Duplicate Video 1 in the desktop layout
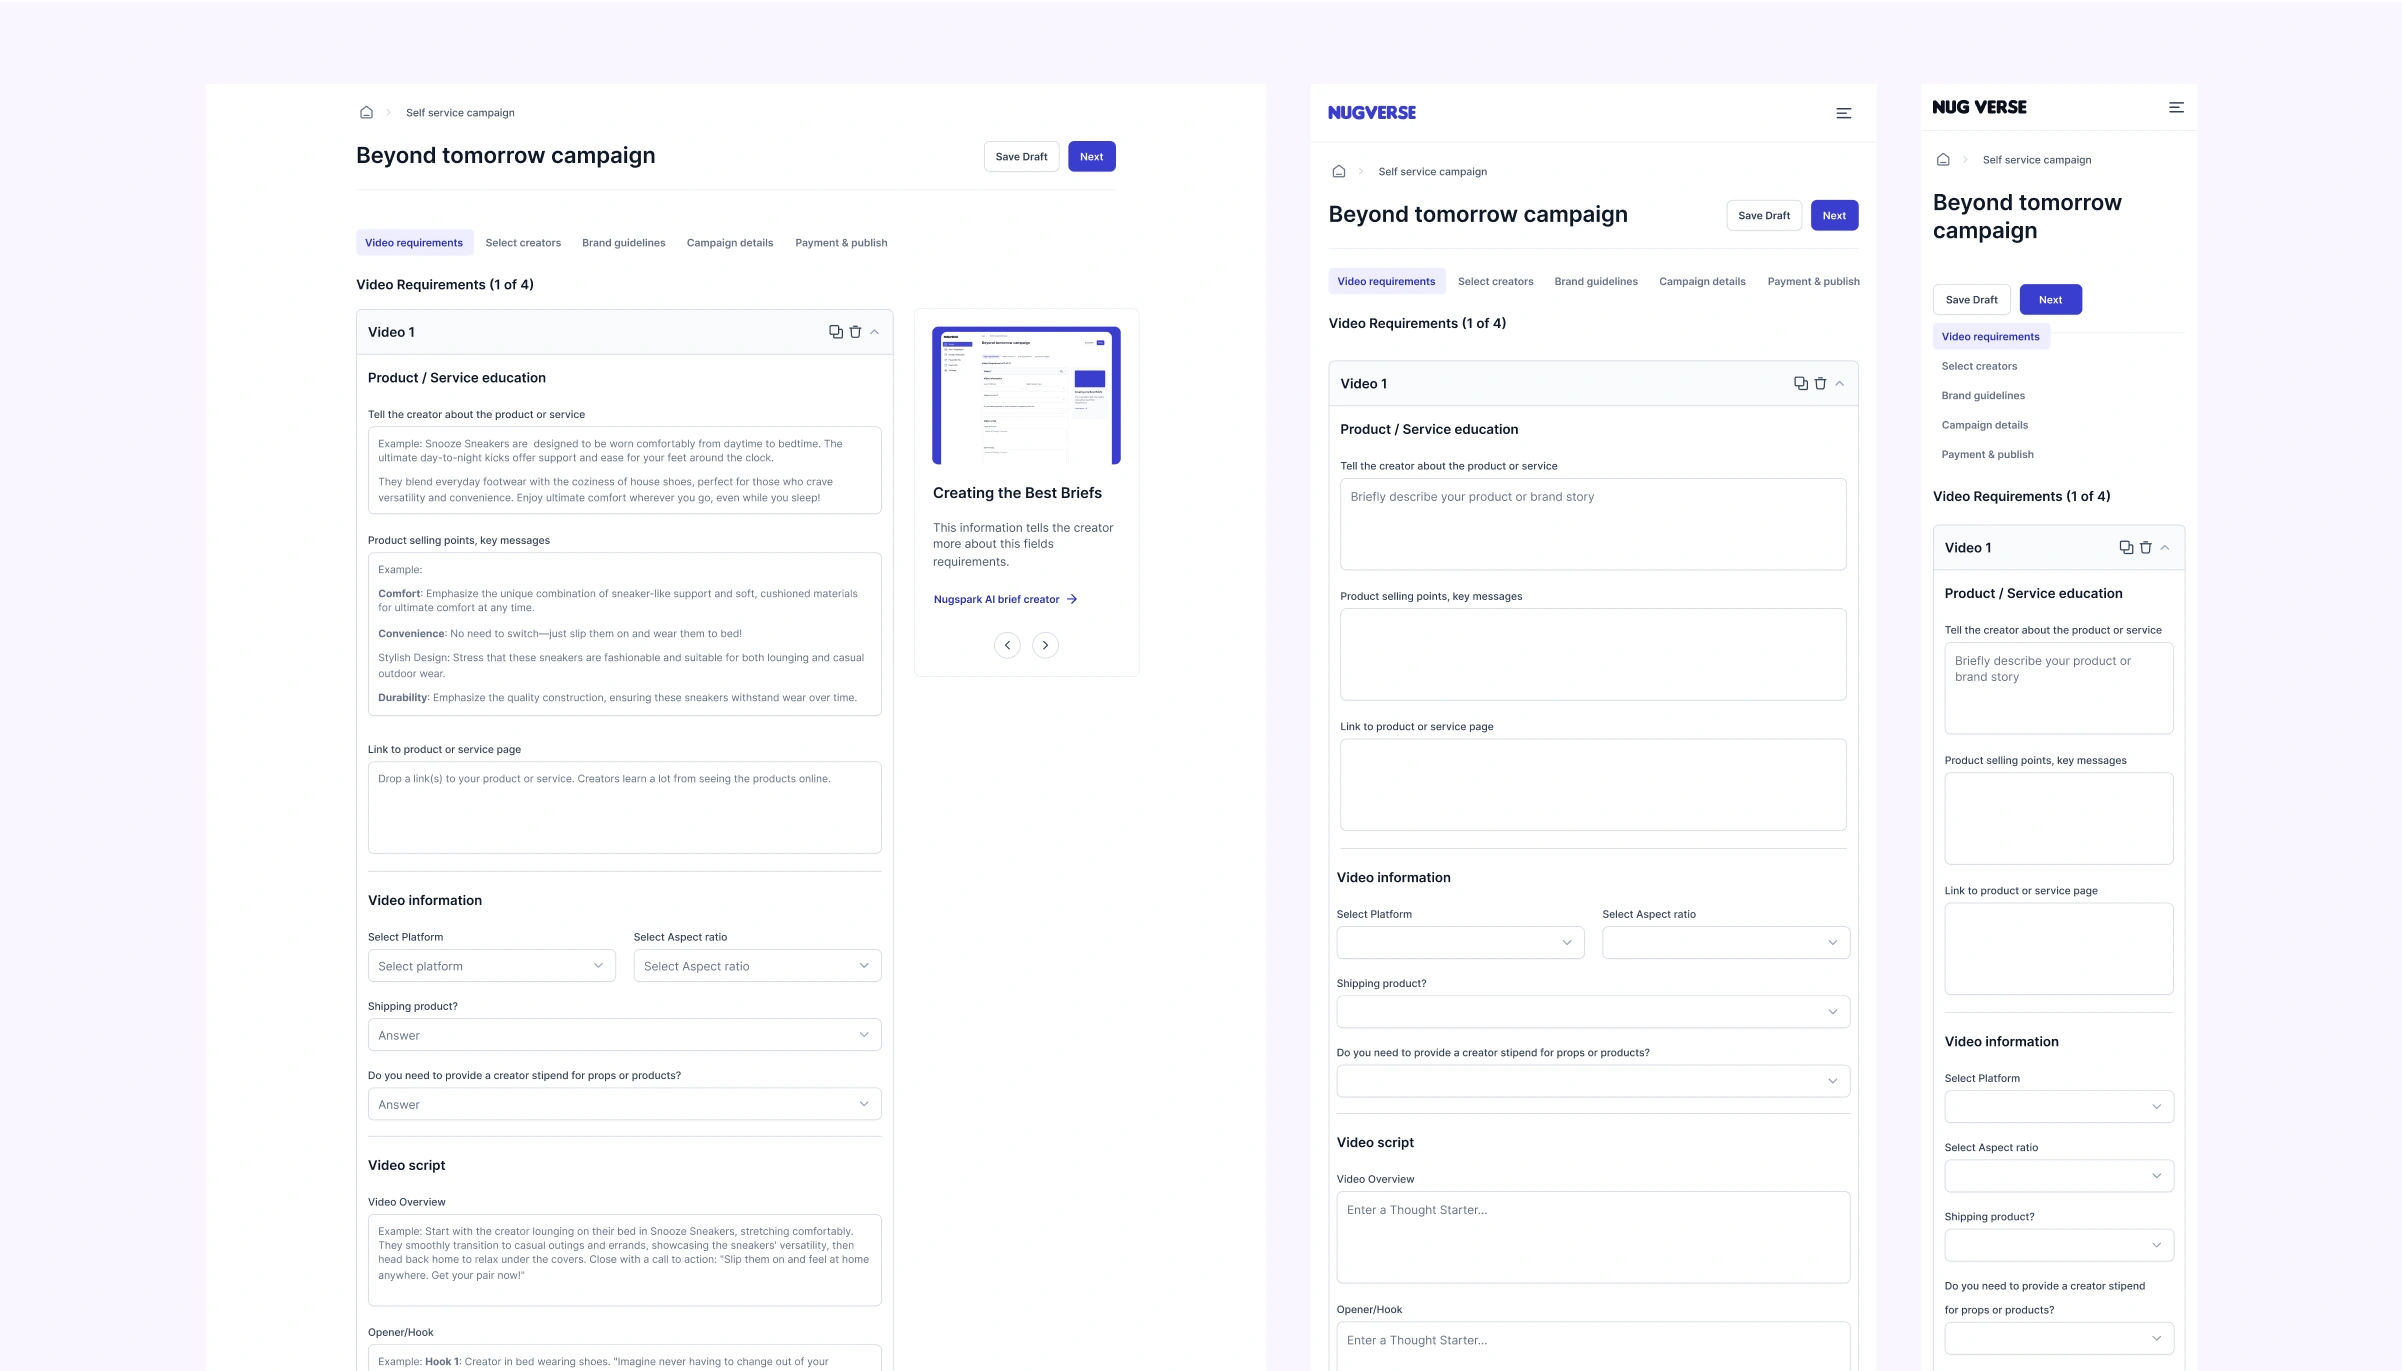The image size is (2402, 1371). pyautogui.click(x=835, y=332)
